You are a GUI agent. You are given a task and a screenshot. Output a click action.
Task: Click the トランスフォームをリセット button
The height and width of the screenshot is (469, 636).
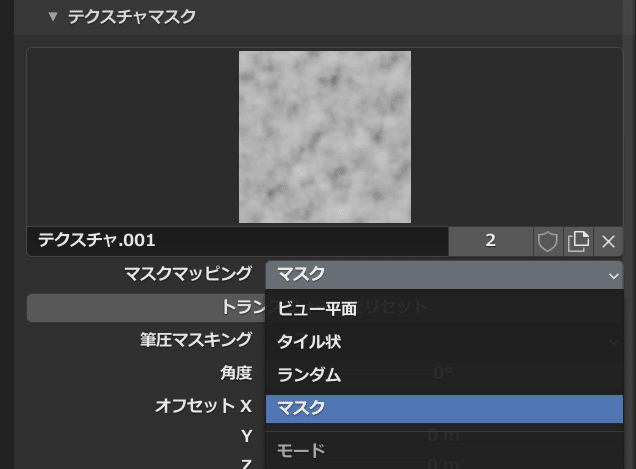pos(146,308)
